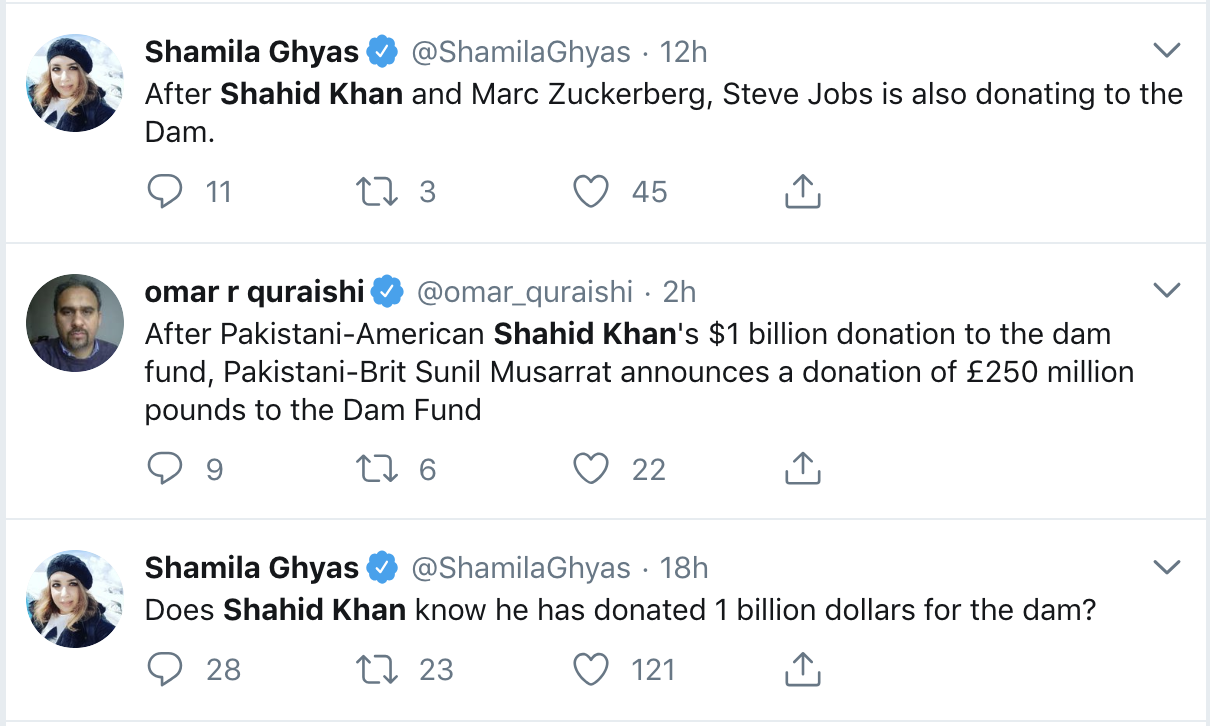The width and height of the screenshot is (1210, 726).
Task: Like omar r quraishi's dam fund tweet
Action: tap(592, 468)
